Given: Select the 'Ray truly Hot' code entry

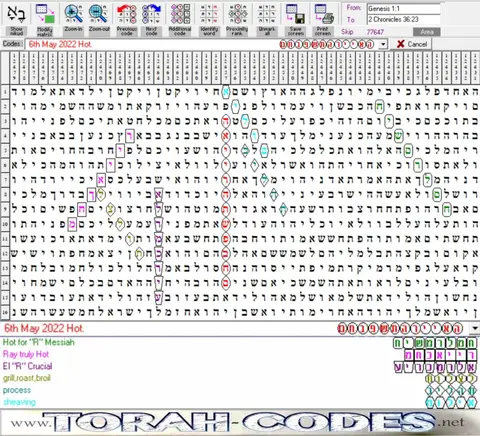Looking at the screenshot, I should [x=26, y=354].
